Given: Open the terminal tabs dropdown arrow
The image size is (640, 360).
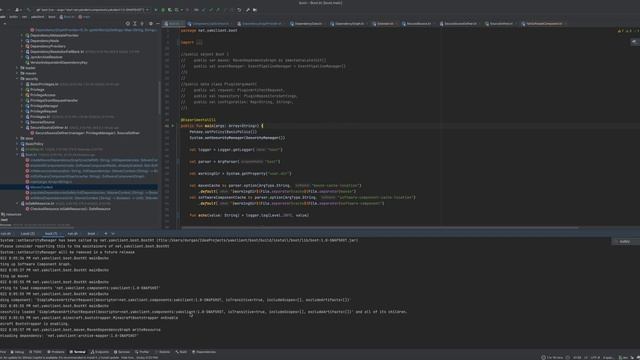Looking at the screenshot, I should pyautogui.click(x=113, y=234).
